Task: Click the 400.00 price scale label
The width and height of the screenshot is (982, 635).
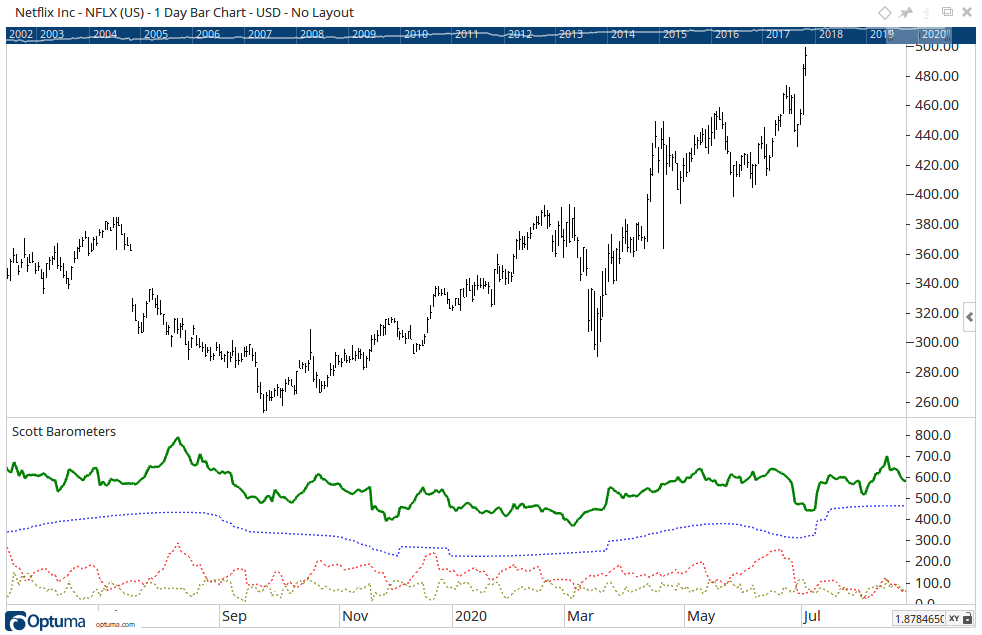Action: coord(937,194)
